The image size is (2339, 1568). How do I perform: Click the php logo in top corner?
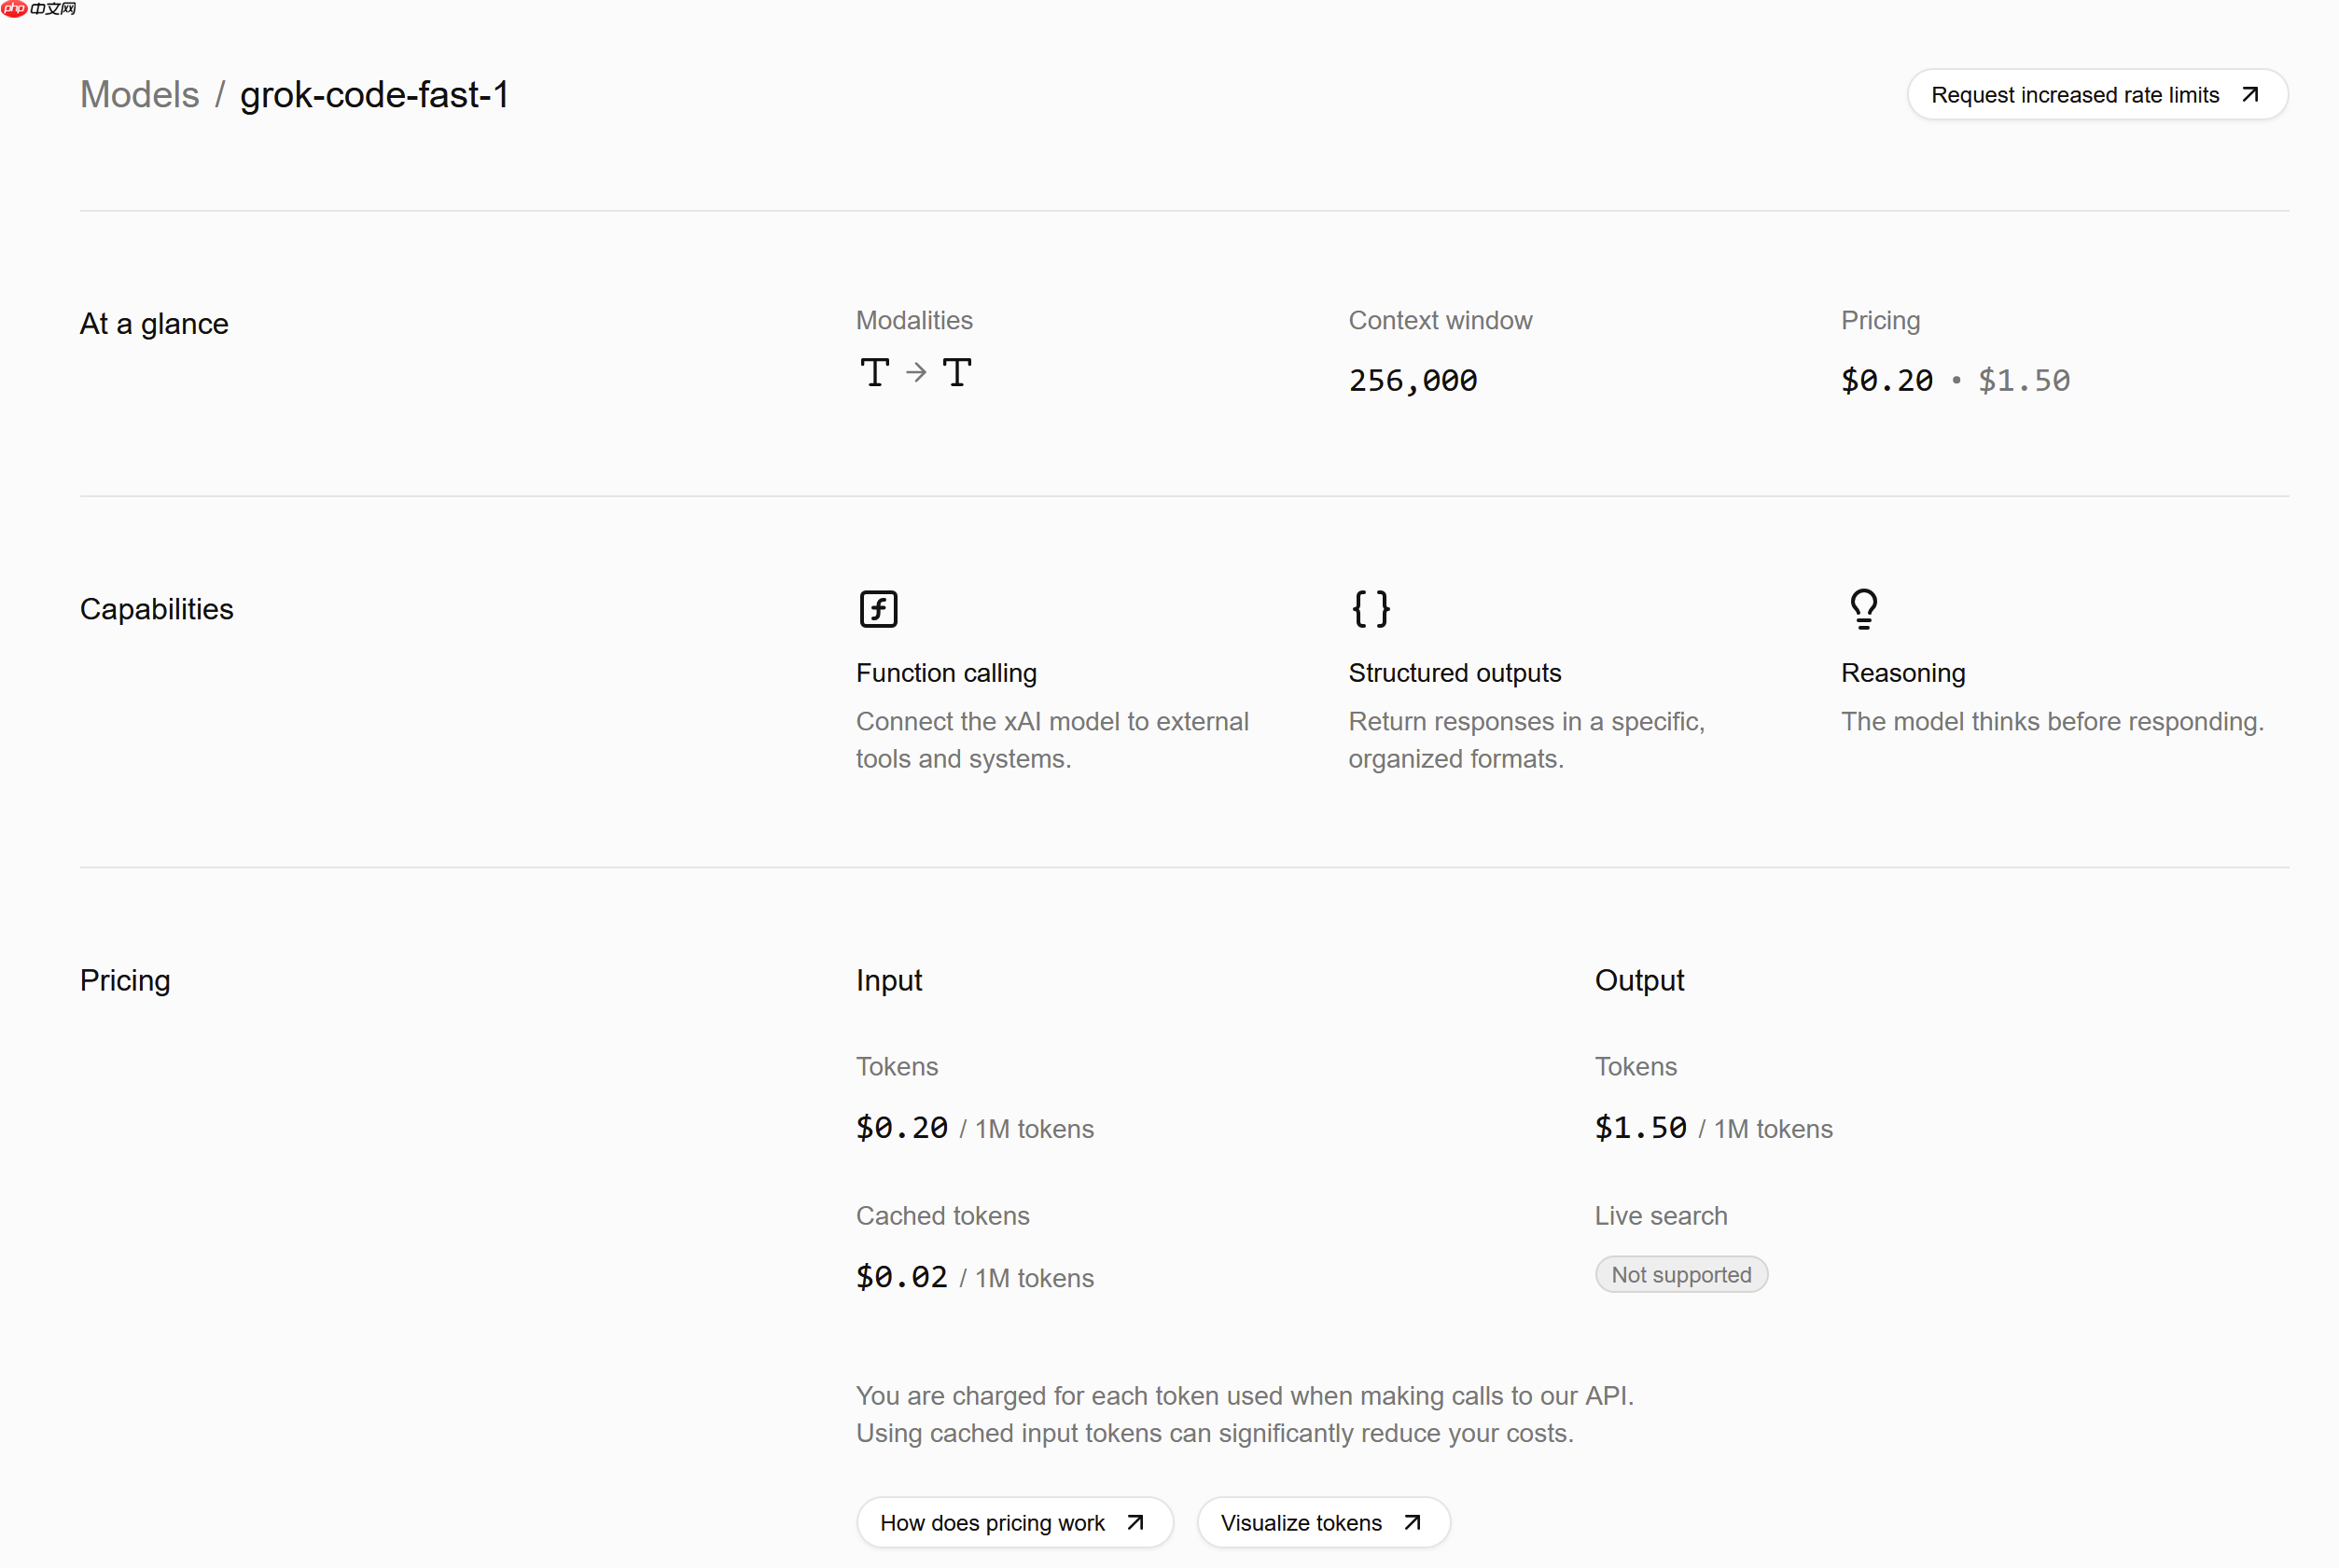pyautogui.click(x=15, y=9)
